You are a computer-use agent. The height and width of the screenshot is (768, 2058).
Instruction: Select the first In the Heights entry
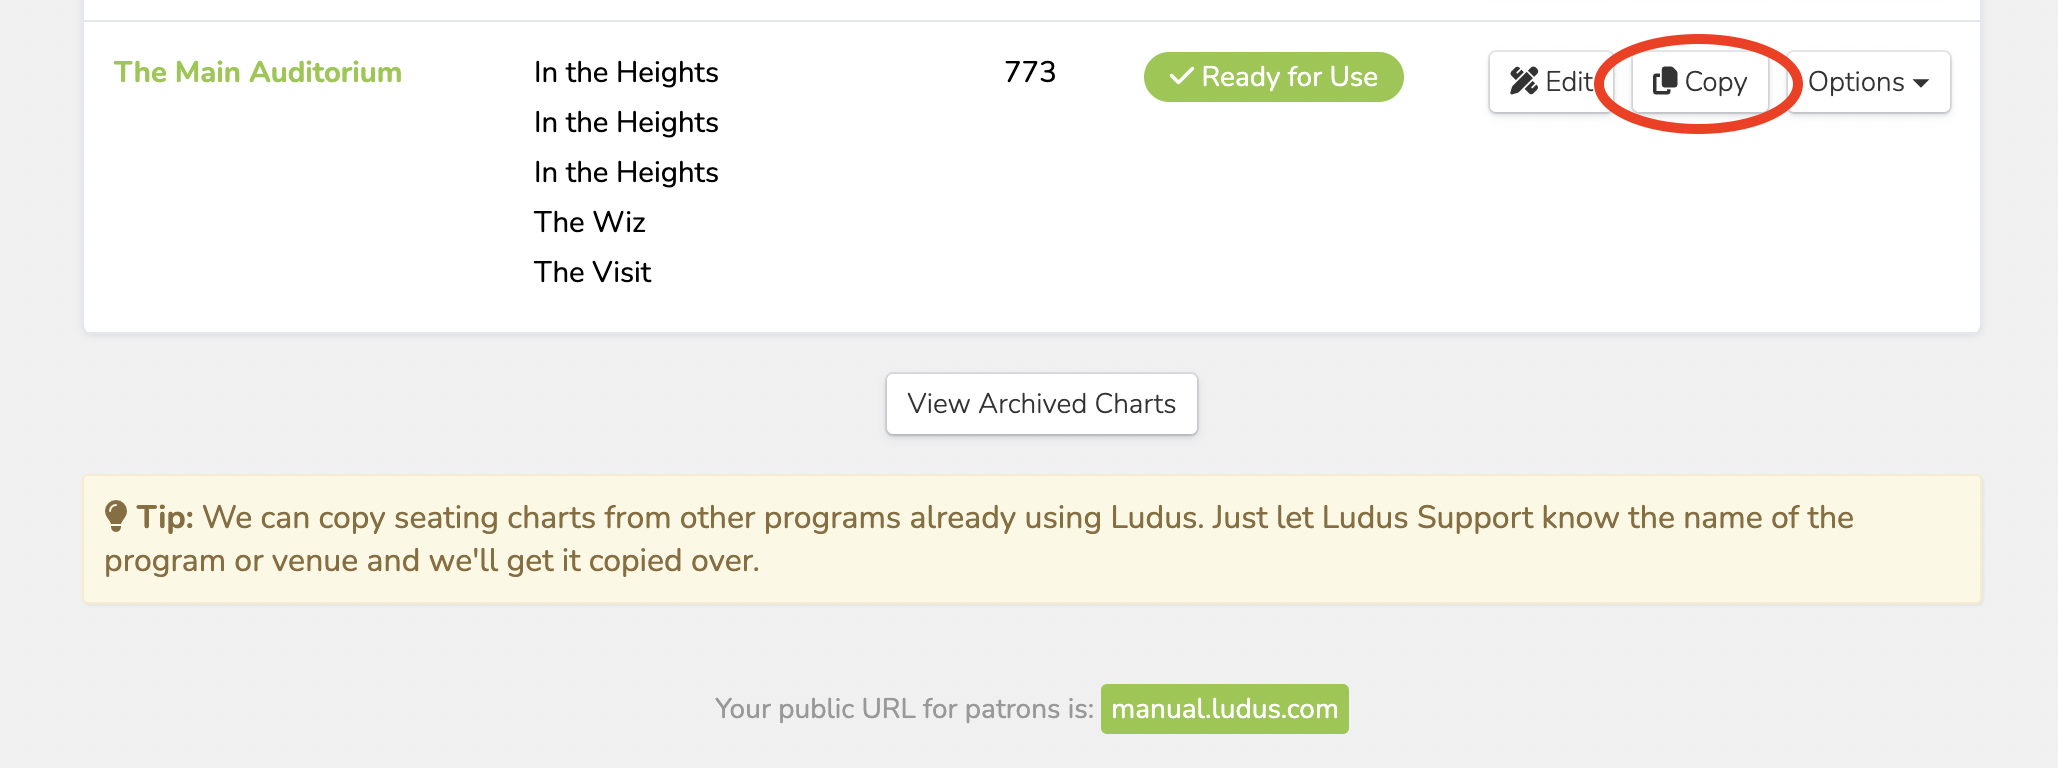(x=626, y=72)
